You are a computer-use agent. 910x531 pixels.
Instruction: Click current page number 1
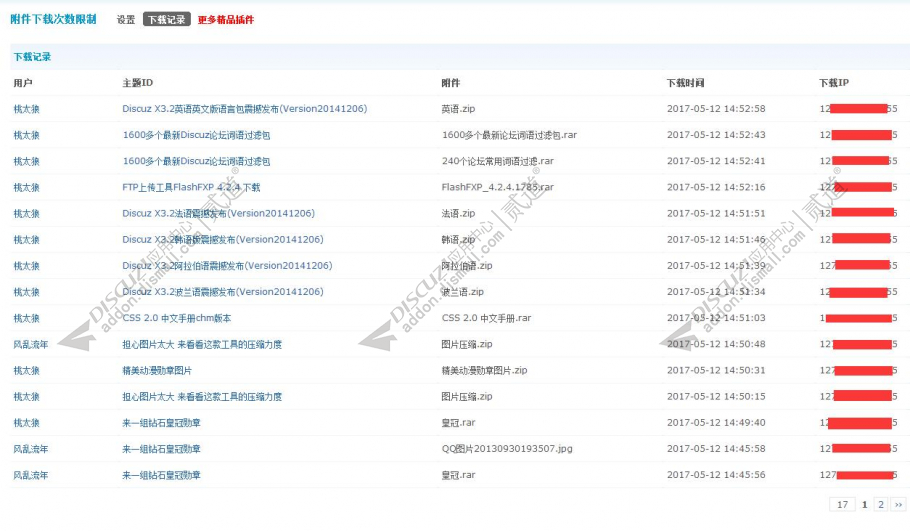point(864,504)
